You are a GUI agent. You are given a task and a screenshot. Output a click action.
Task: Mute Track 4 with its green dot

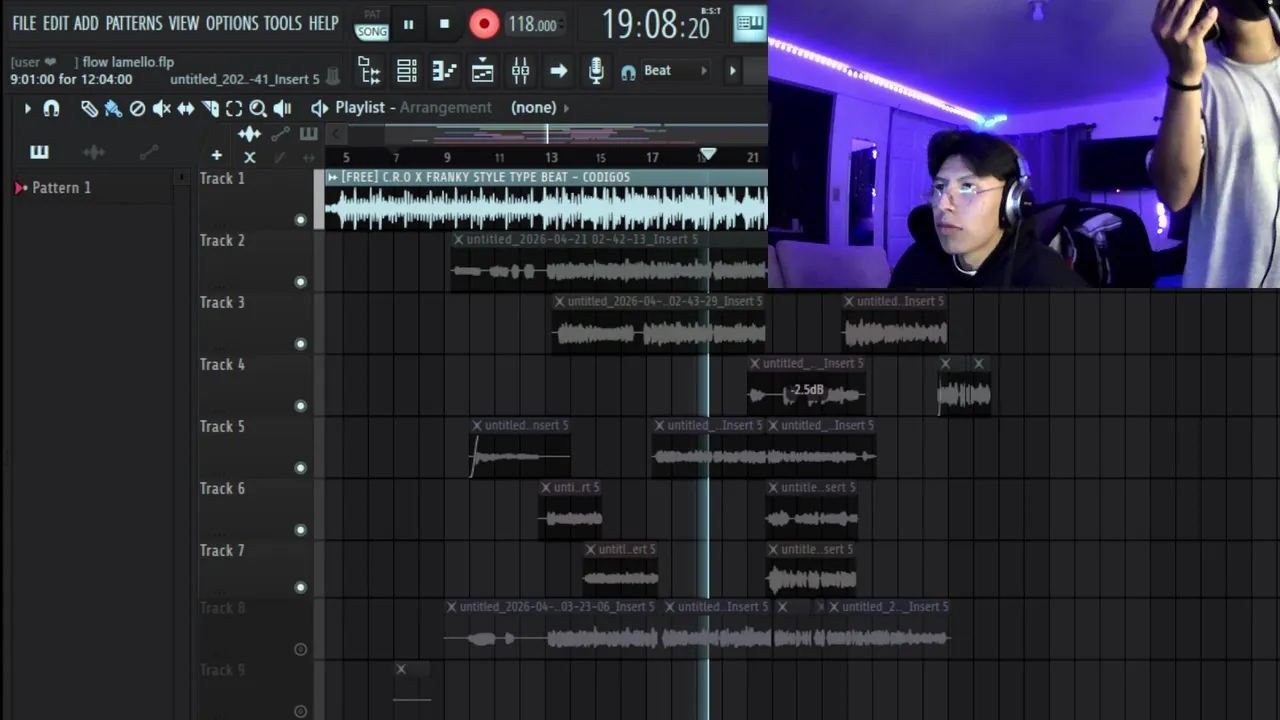click(300, 406)
